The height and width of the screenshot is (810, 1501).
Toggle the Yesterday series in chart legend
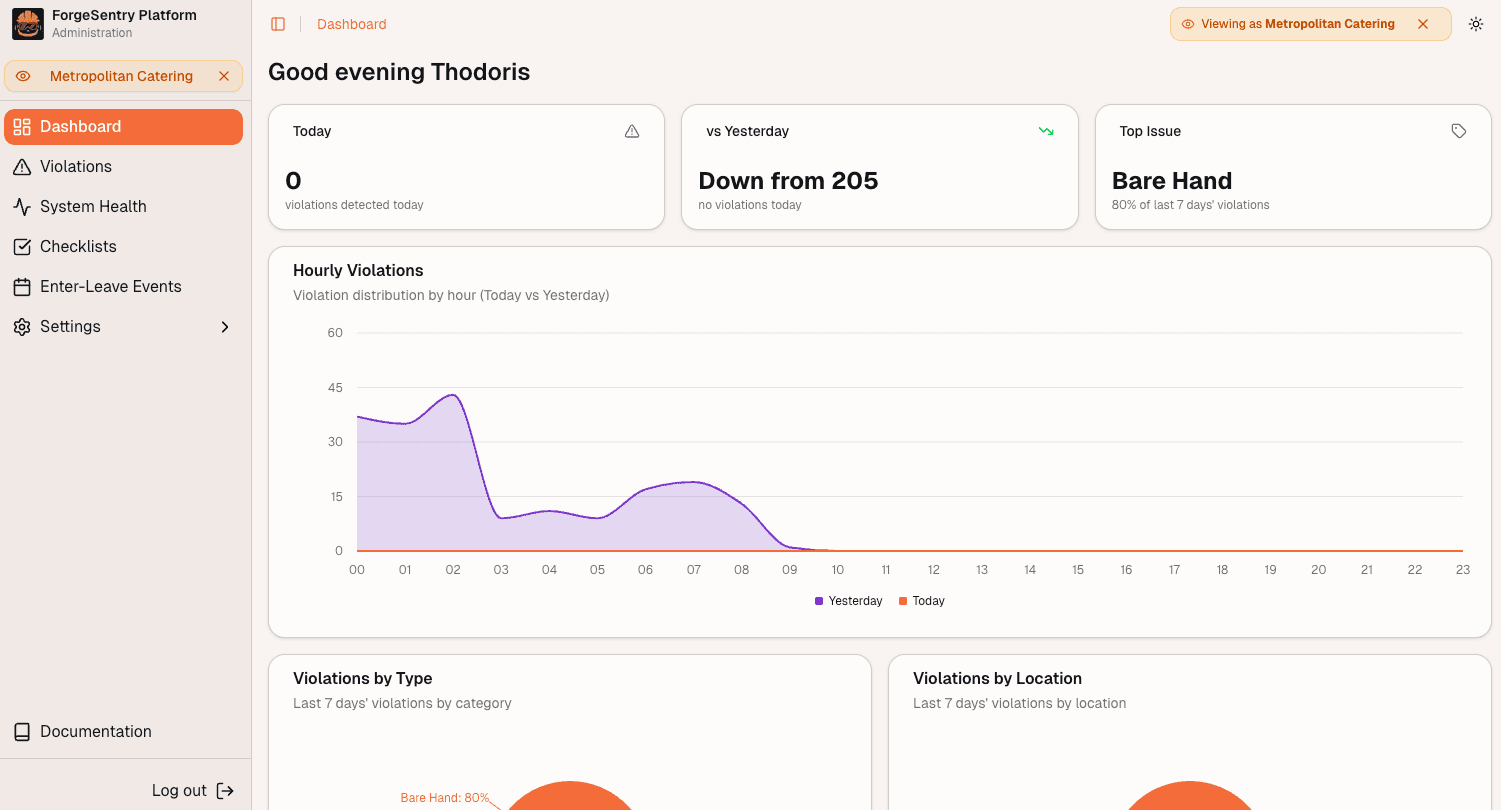pyautogui.click(x=849, y=601)
